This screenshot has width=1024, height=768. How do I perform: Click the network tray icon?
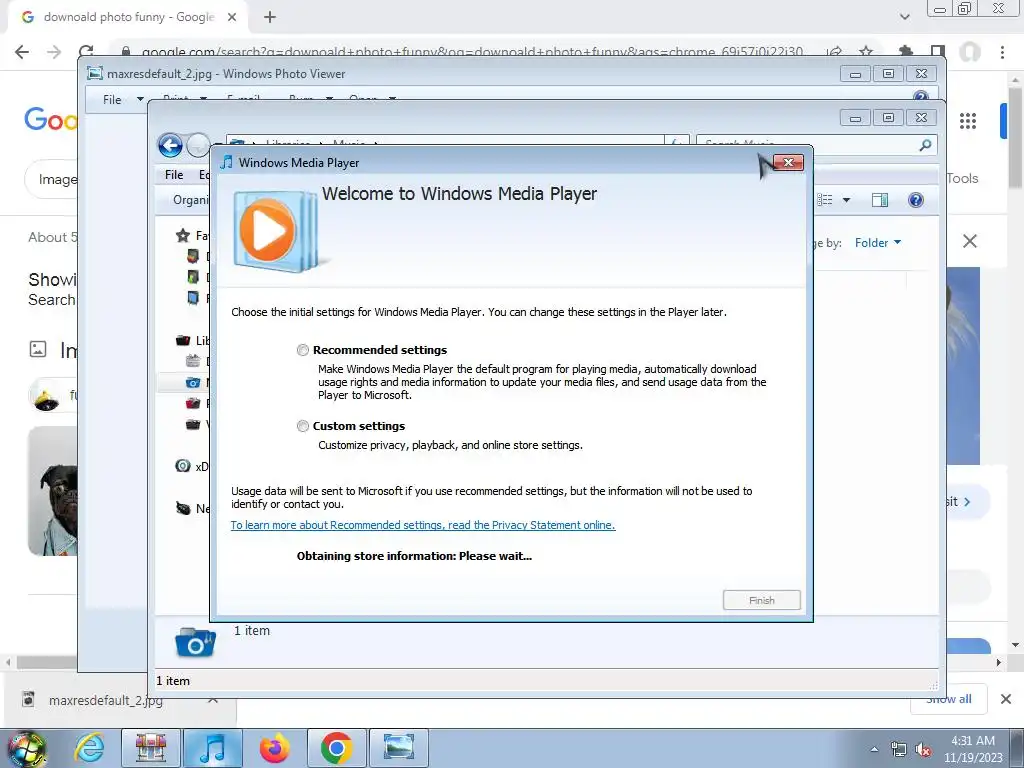[899, 749]
